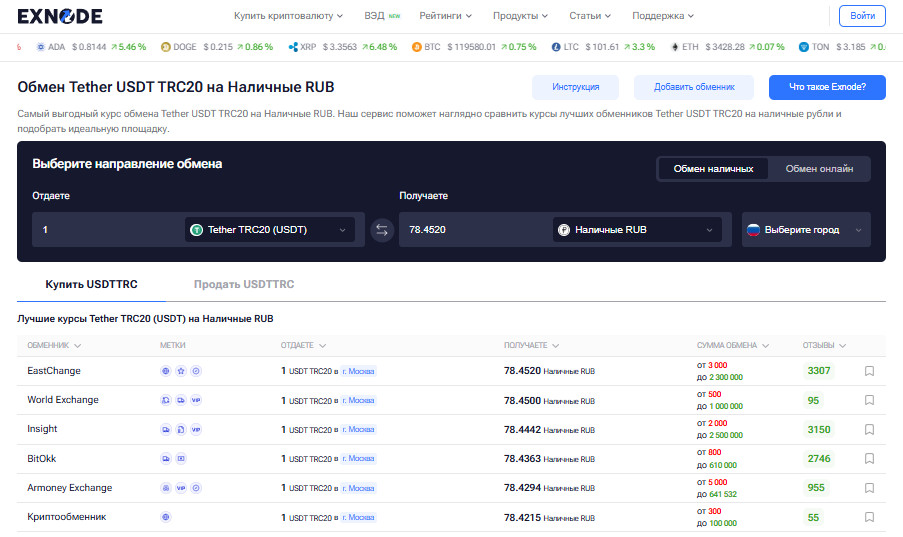Click the VIP badge on World Exchange

196,400
